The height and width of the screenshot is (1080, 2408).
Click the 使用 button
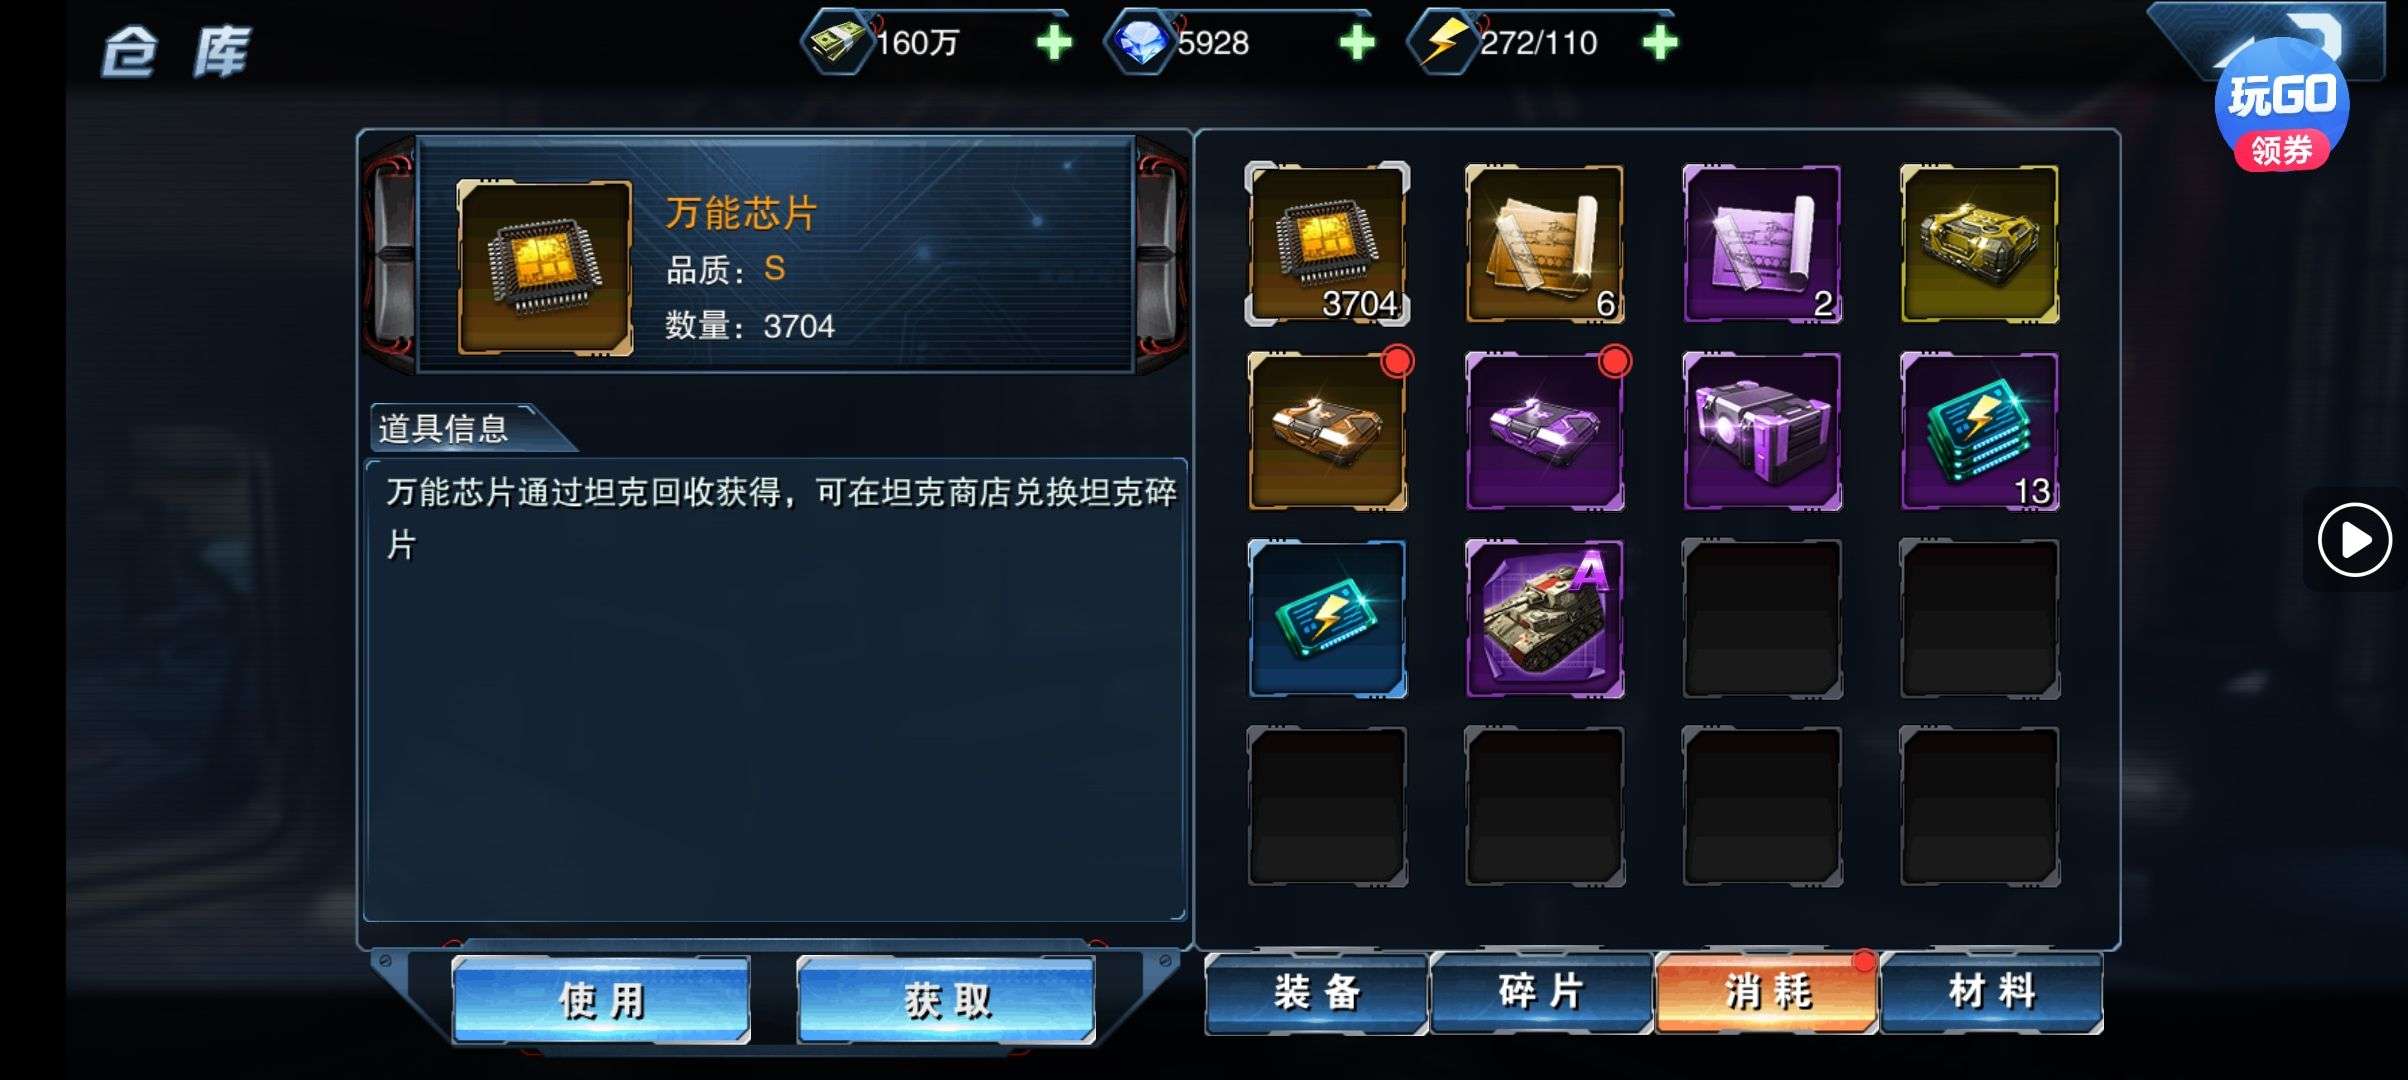click(601, 1001)
